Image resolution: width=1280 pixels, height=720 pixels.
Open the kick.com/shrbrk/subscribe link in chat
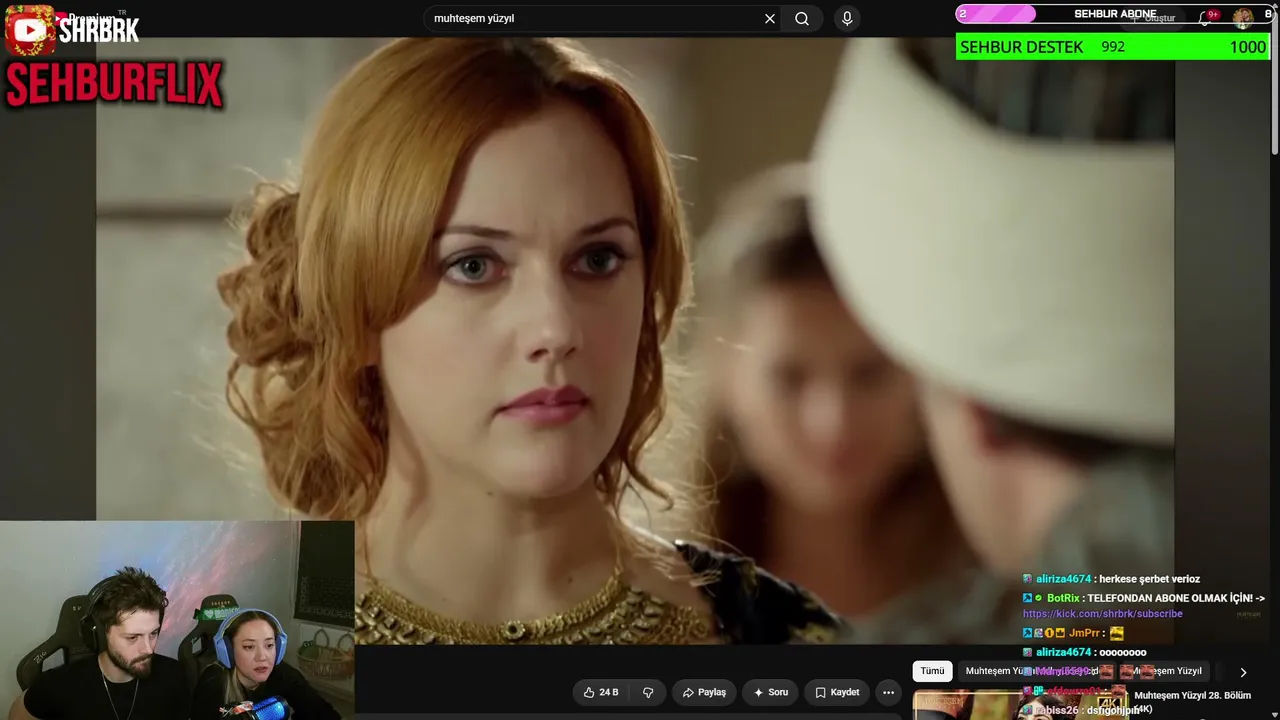pos(1102,614)
